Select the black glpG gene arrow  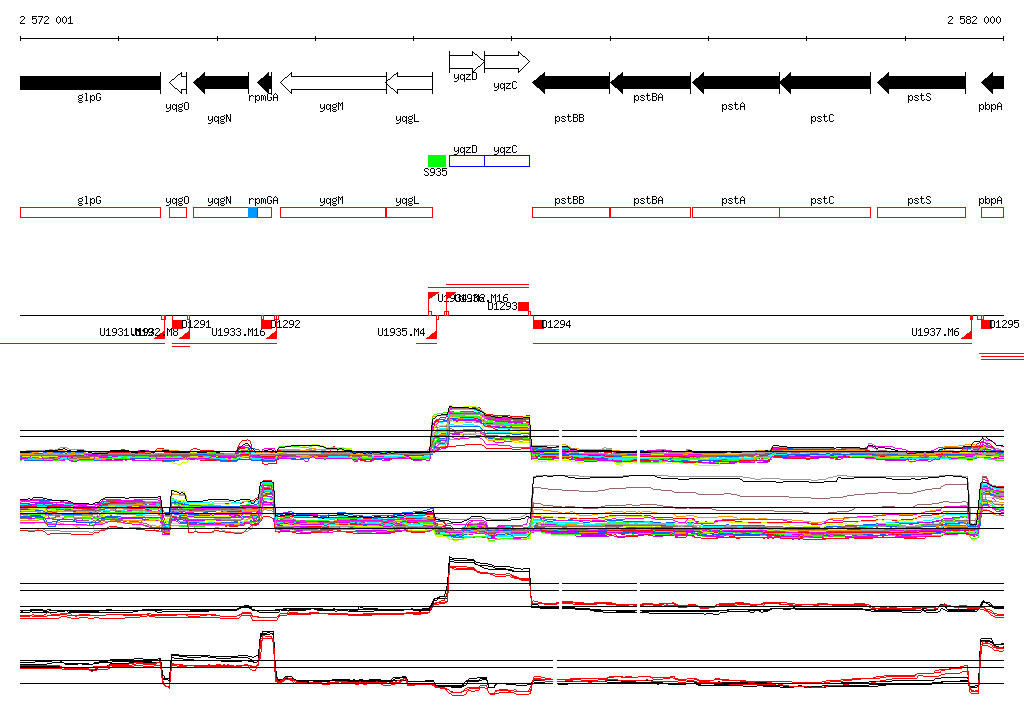tap(90, 83)
